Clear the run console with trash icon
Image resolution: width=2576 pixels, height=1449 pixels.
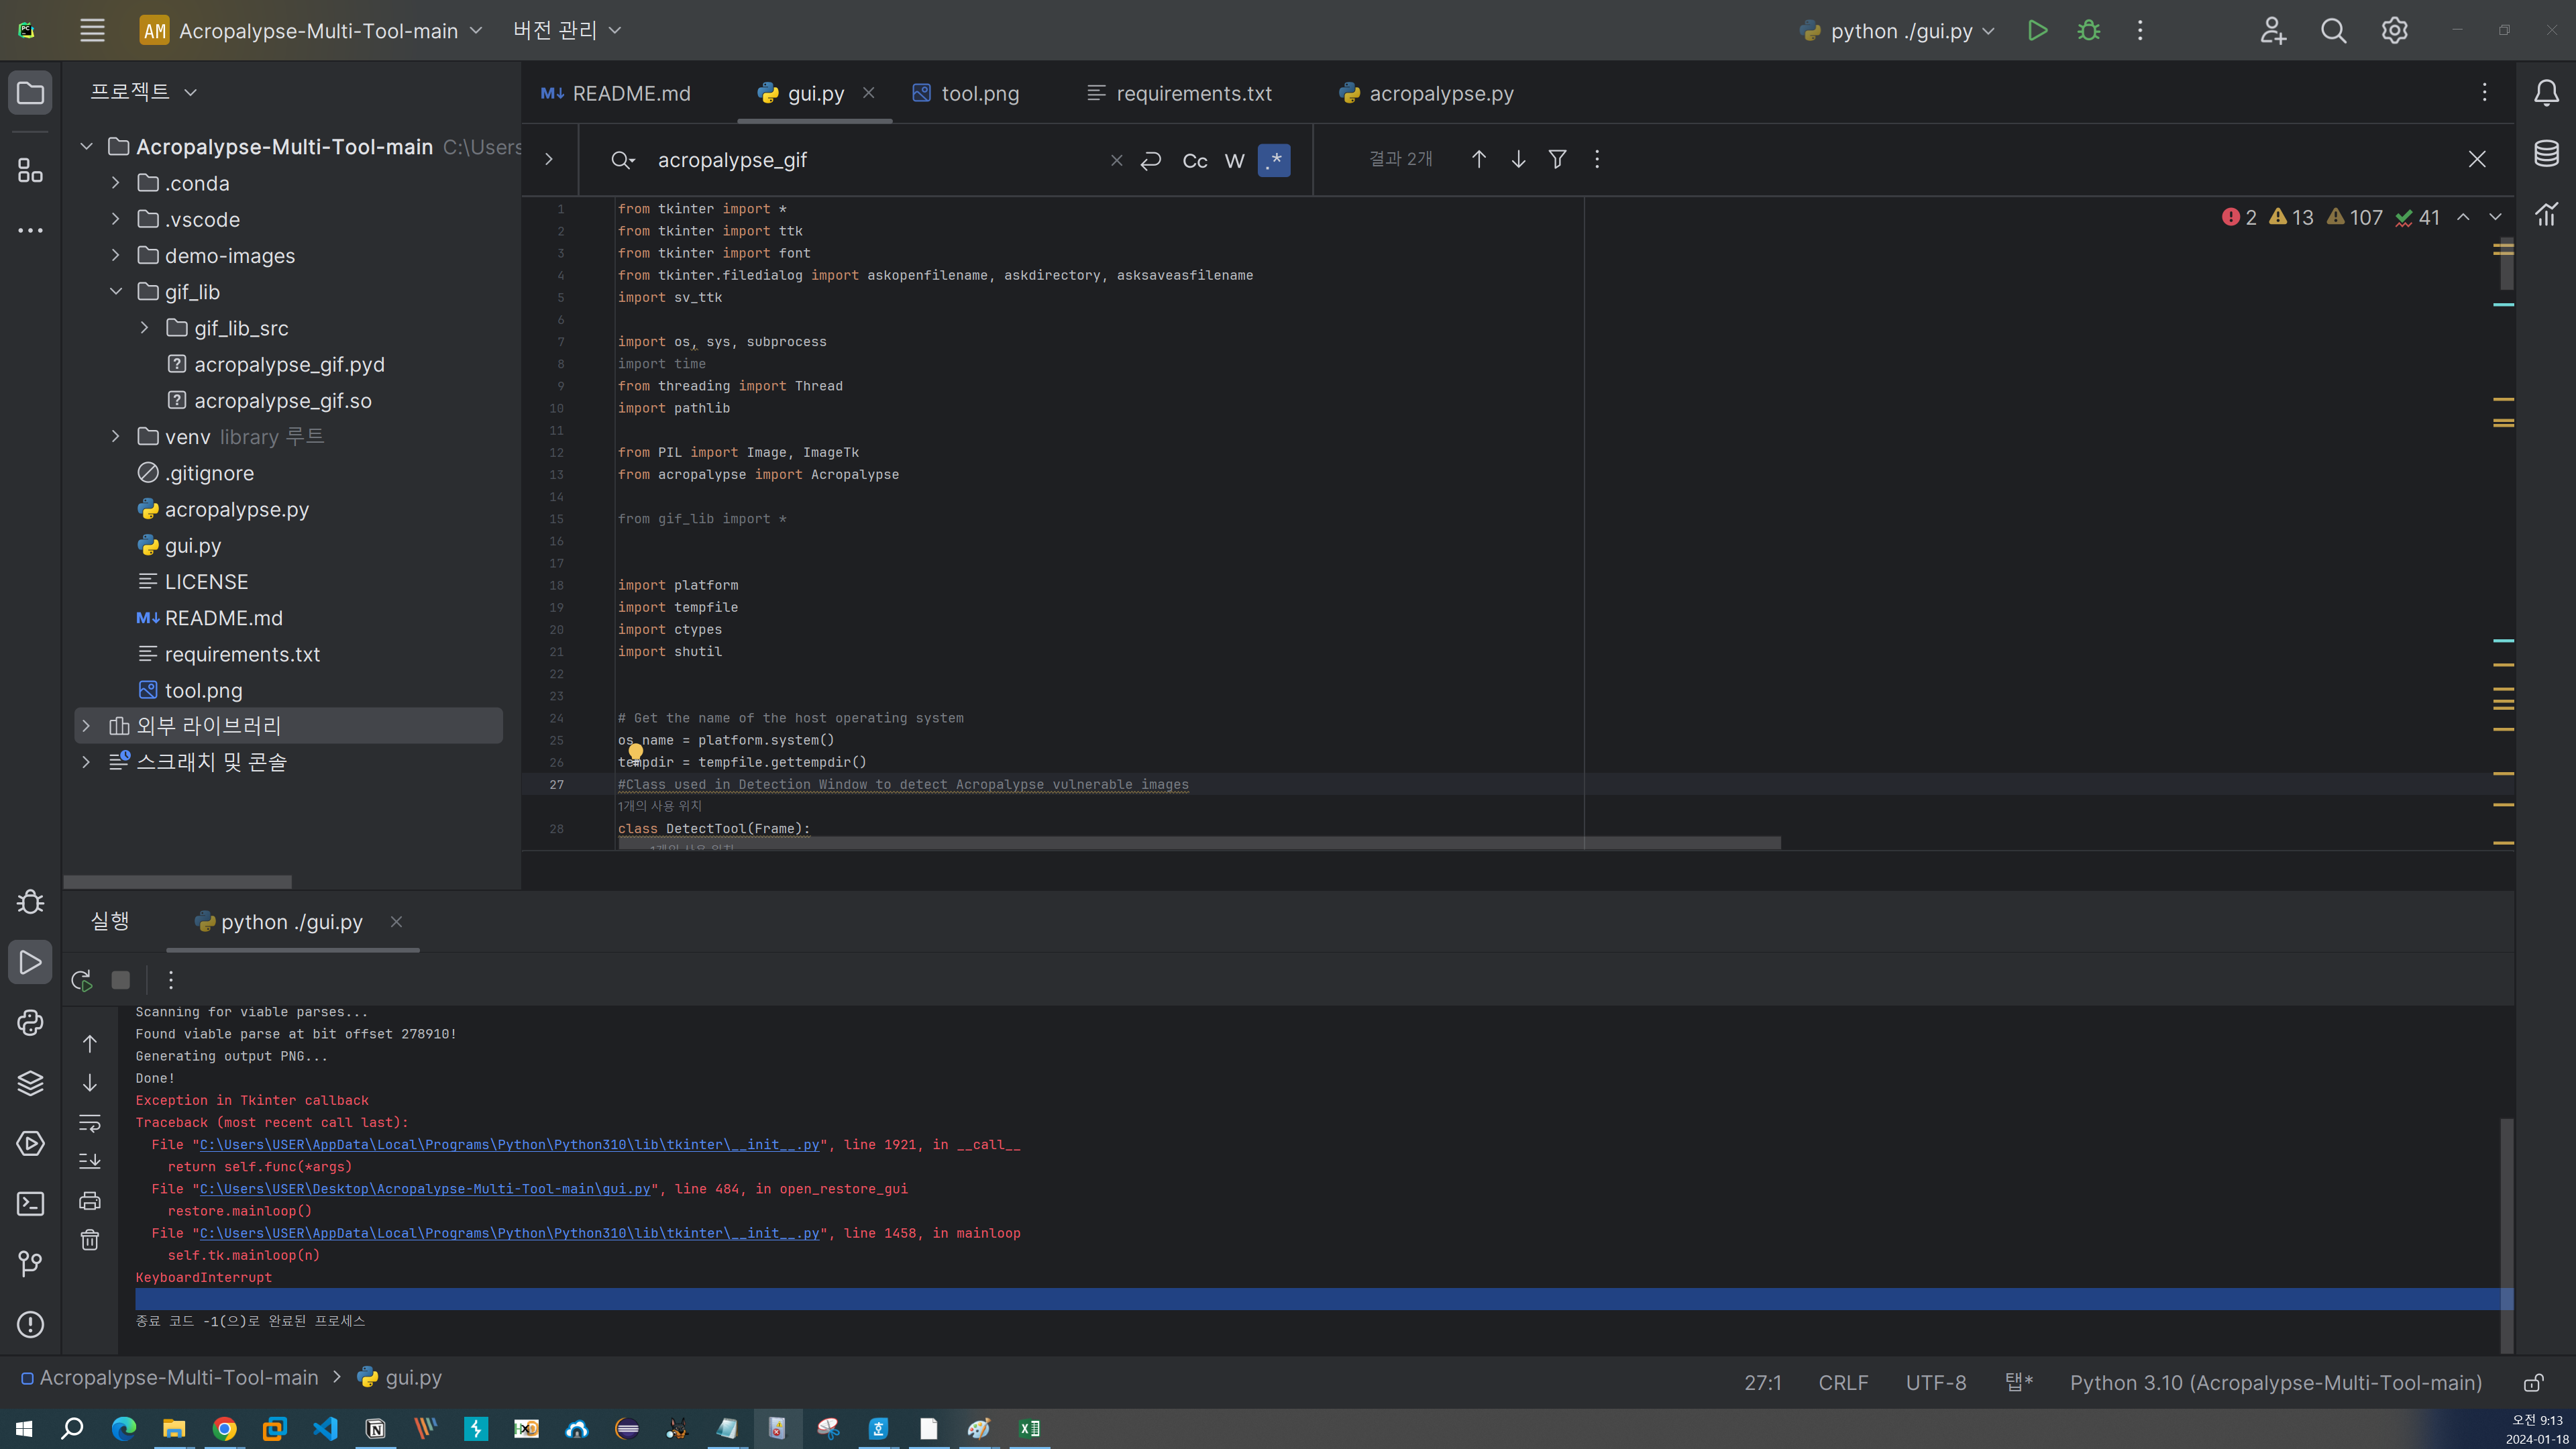(x=90, y=1240)
